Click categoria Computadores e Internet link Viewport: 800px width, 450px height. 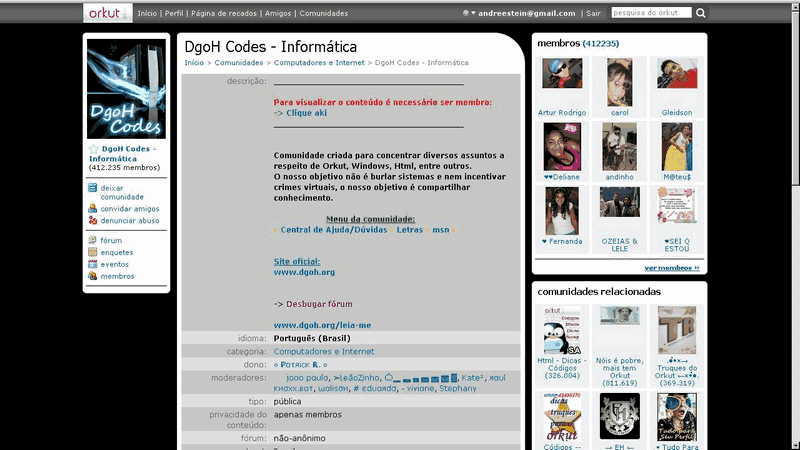click(x=323, y=352)
